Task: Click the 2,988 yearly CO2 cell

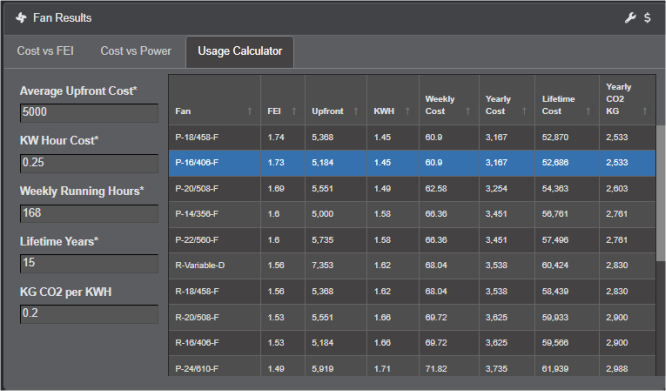Action: pyautogui.click(x=627, y=366)
